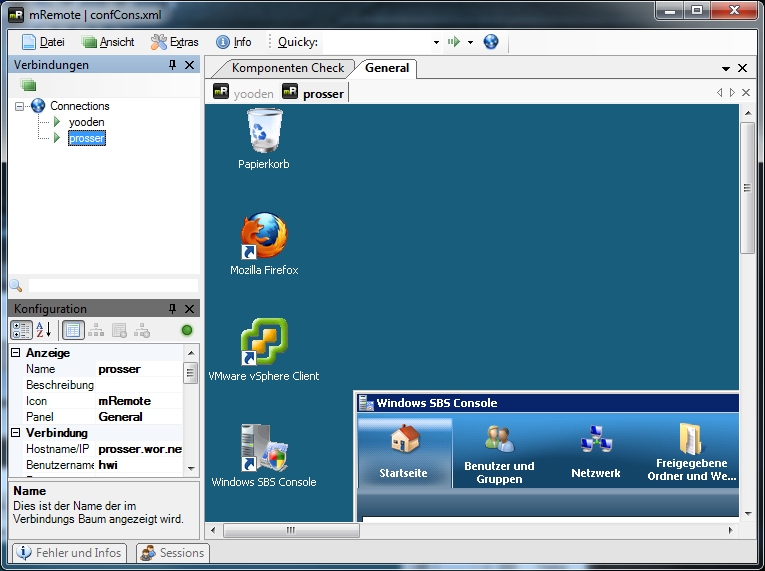Image resolution: width=765 pixels, height=571 pixels.
Task: Click the inheritance icon in the Konfiguration toolbar
Action: pos(96,330)
